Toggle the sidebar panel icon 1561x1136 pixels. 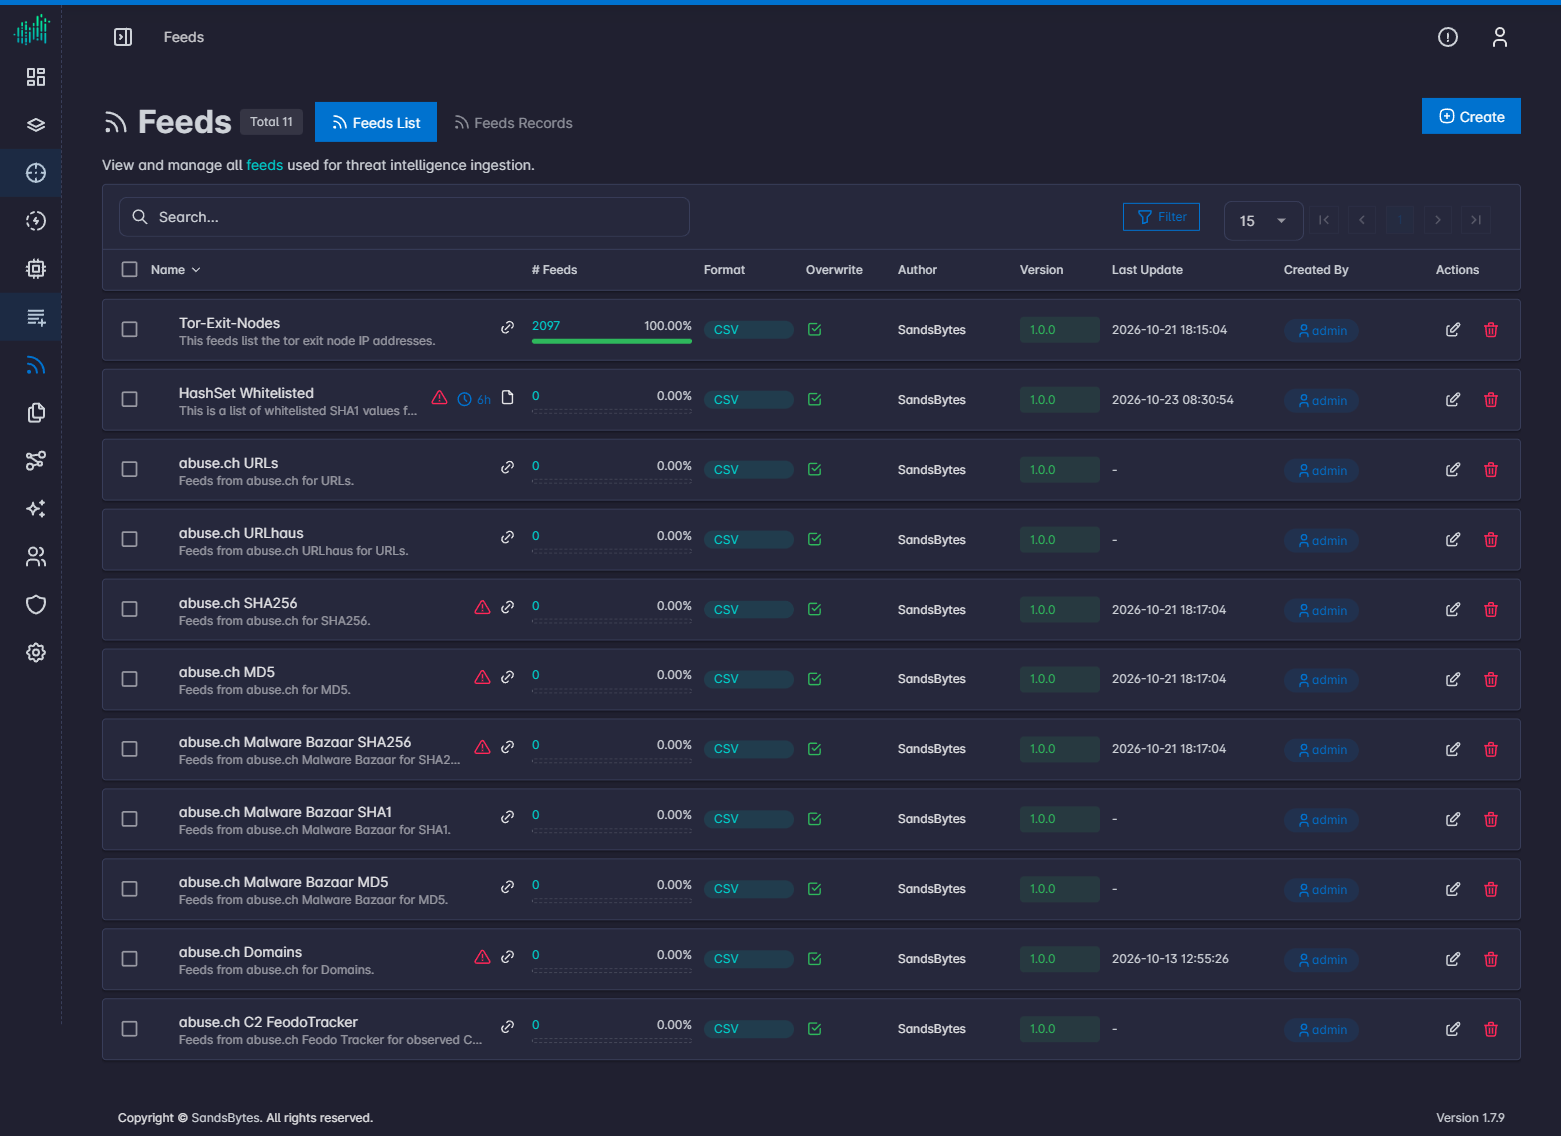tap(123, 37)
